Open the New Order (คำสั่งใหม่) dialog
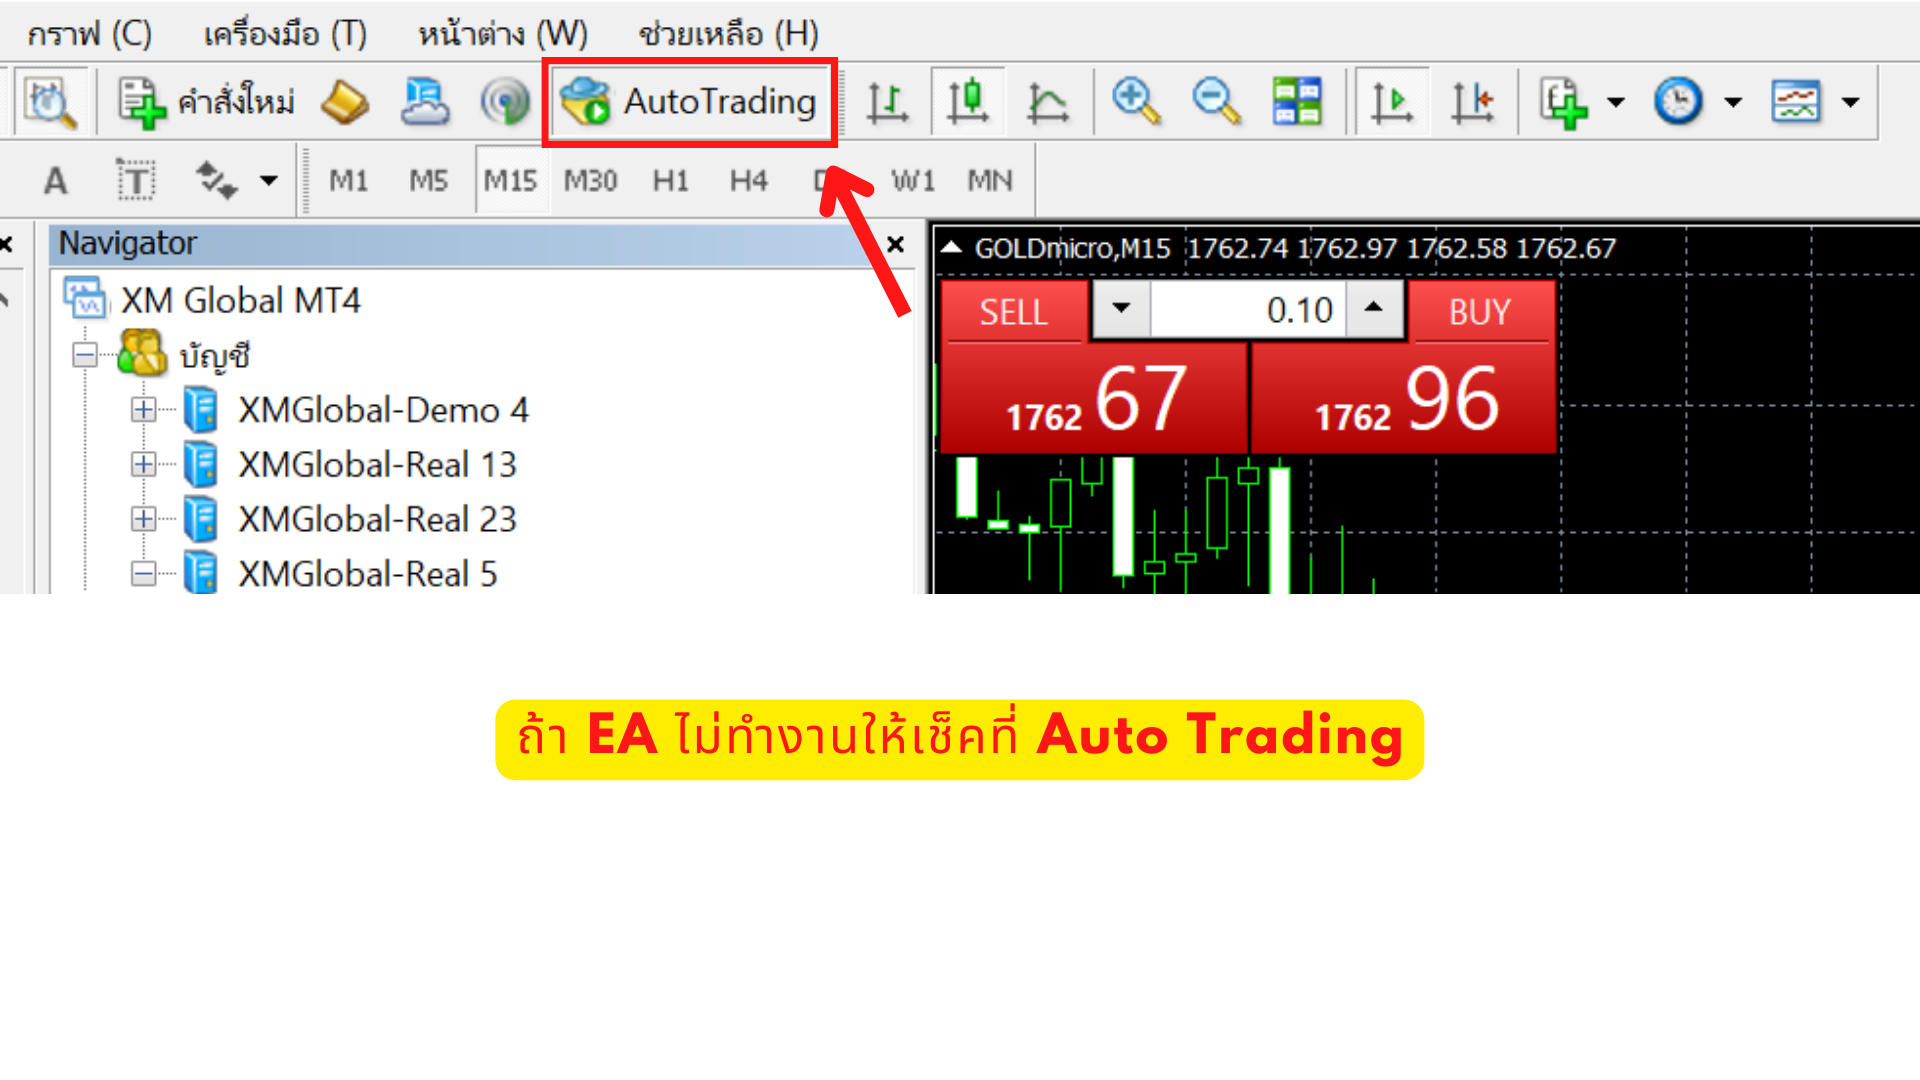The image size is (1920, 1080). (x=206, y=102)
